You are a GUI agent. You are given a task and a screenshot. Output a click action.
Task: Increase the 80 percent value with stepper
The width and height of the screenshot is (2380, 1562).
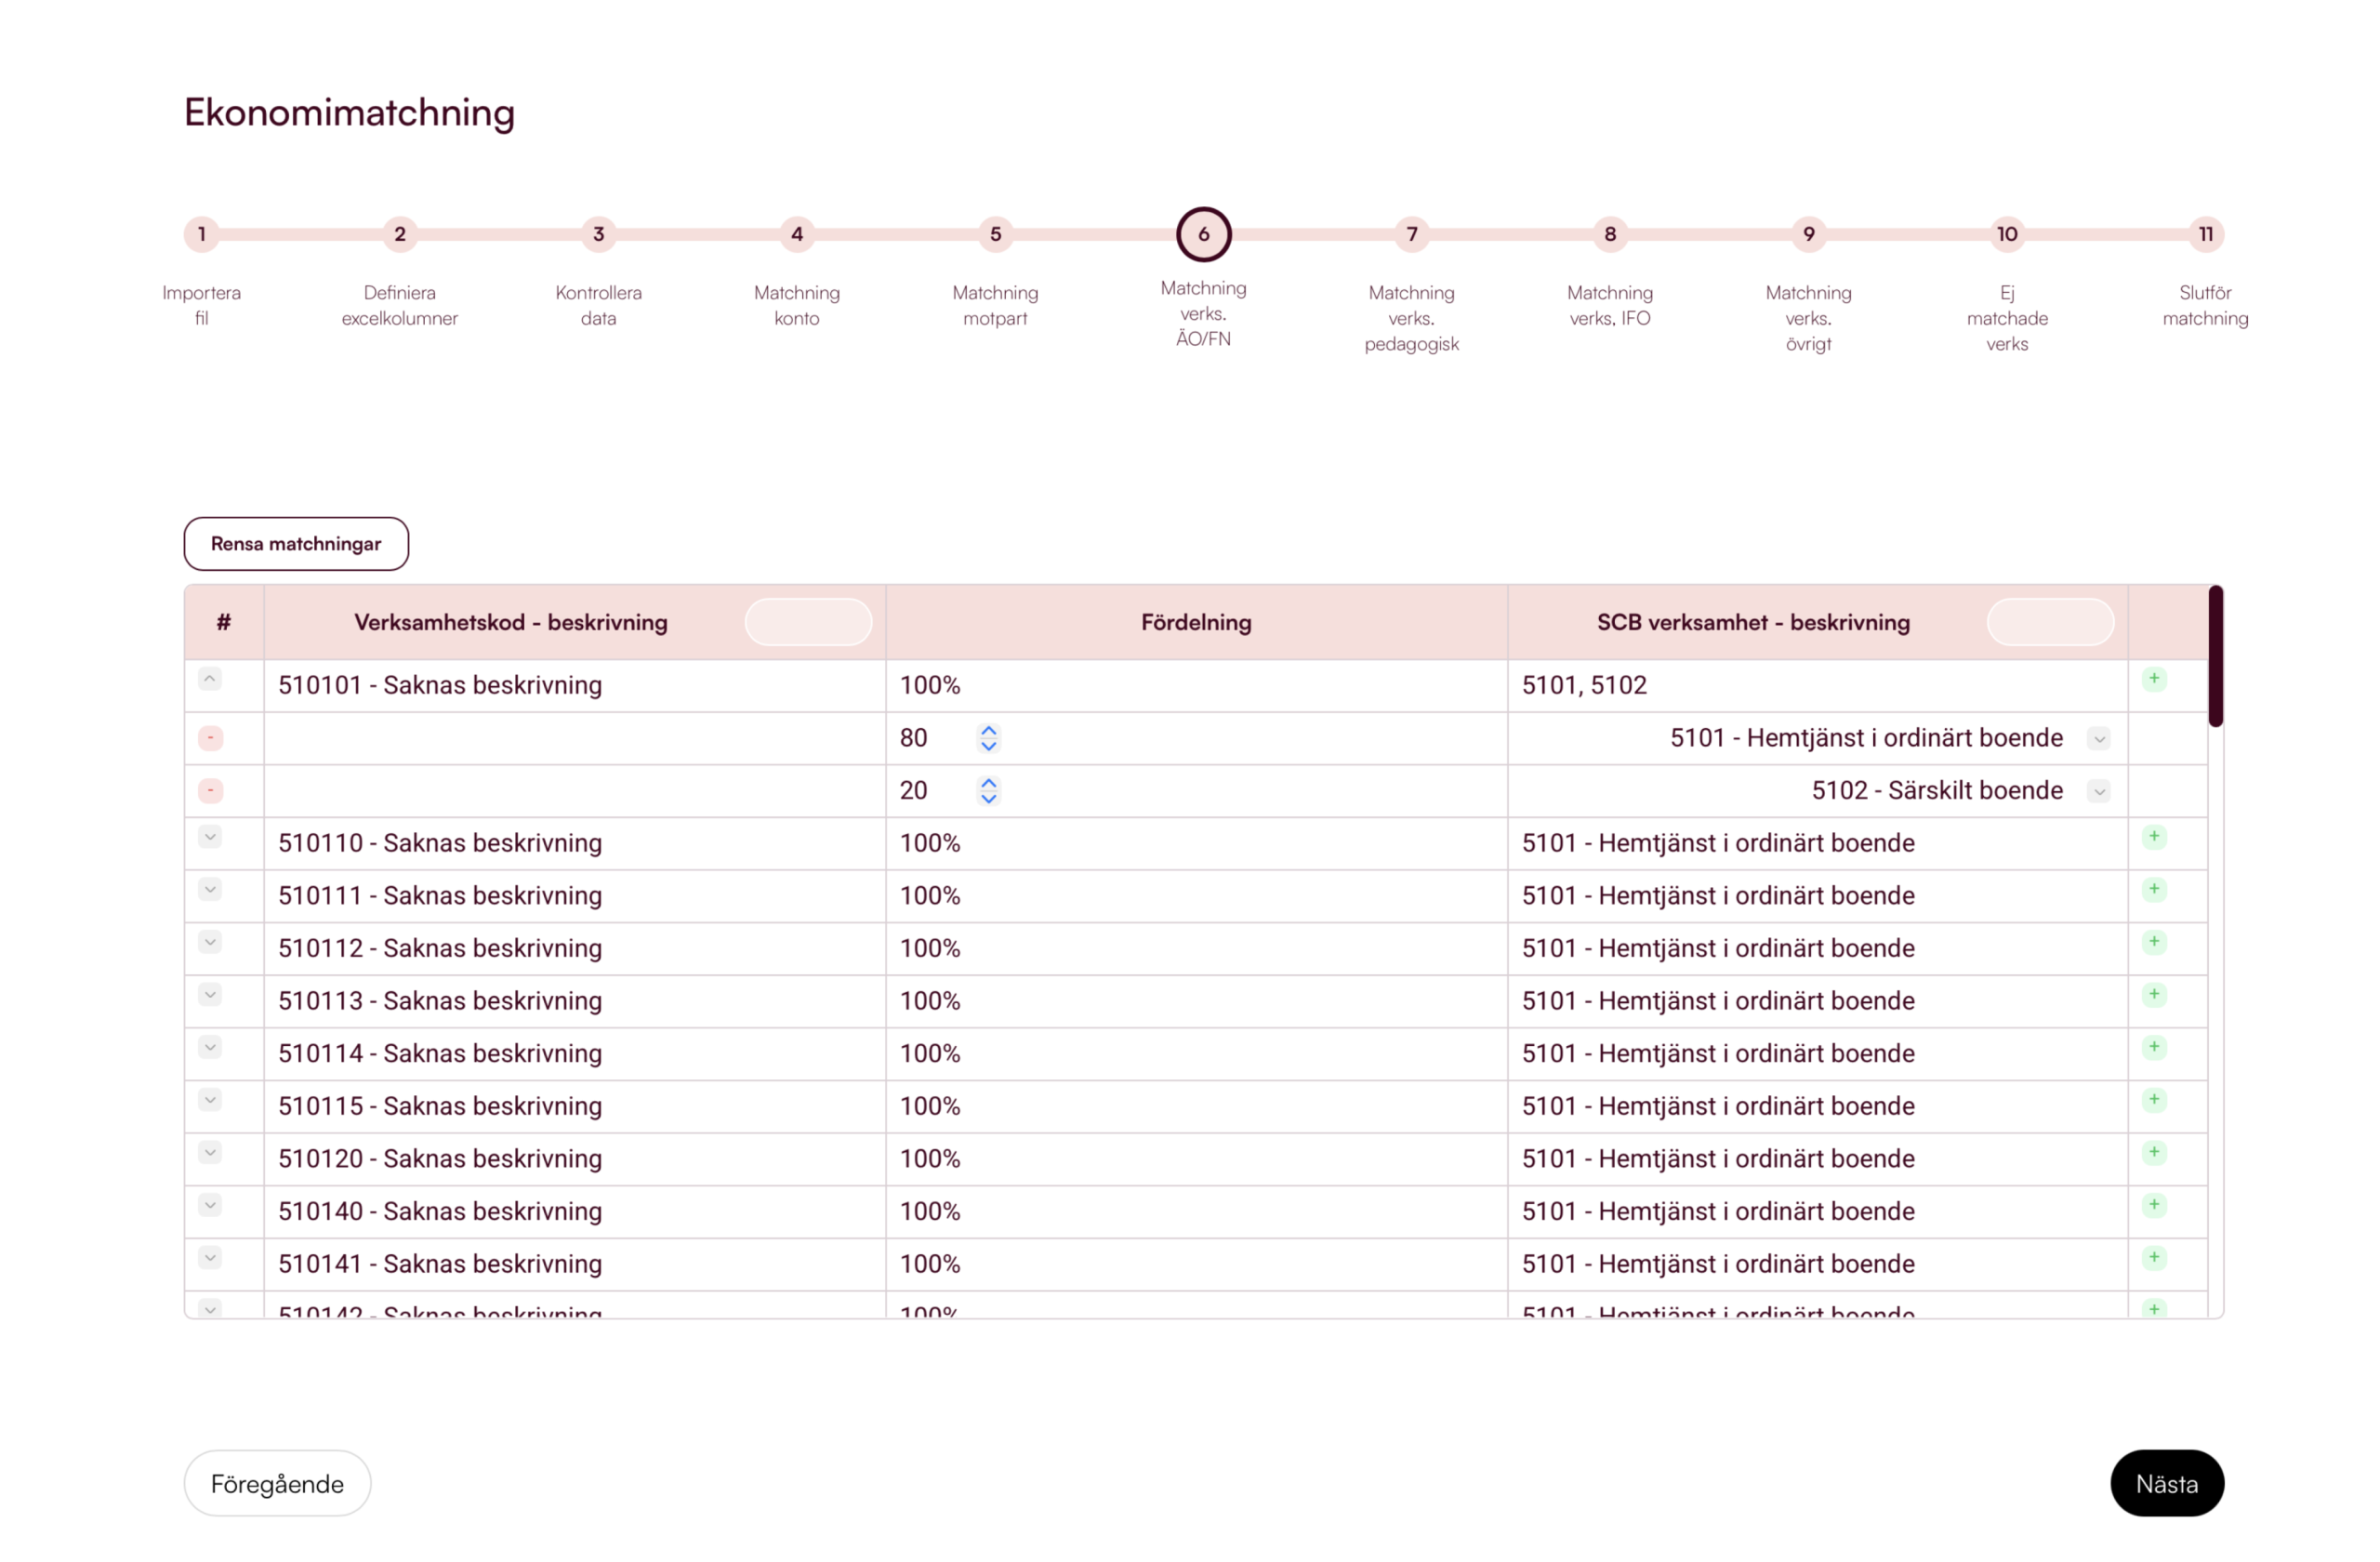pyautogui.click(x=988, y=731)
